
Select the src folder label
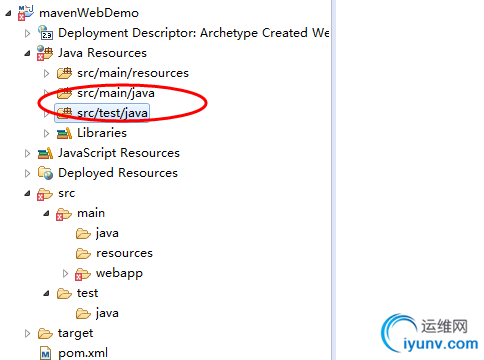[67, 193]
